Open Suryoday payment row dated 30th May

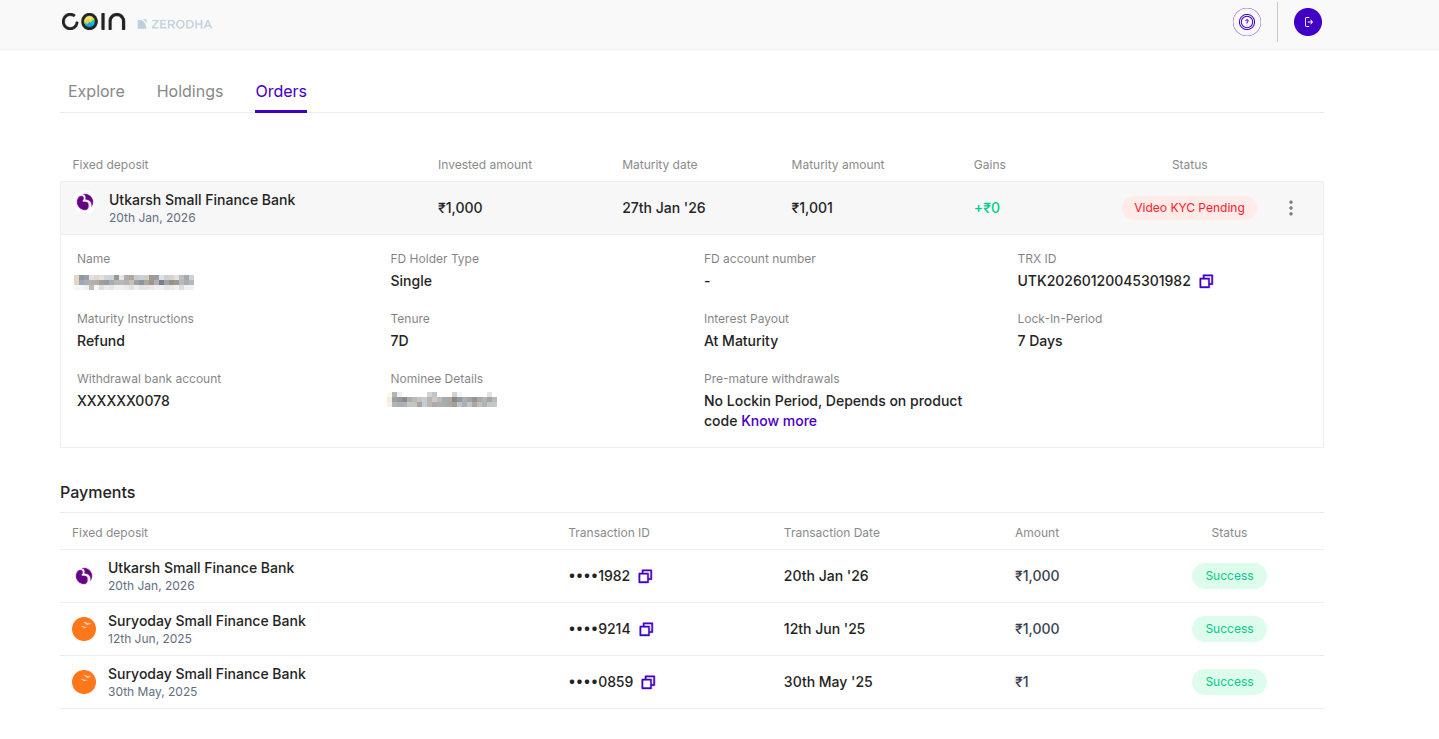point(206,674)
